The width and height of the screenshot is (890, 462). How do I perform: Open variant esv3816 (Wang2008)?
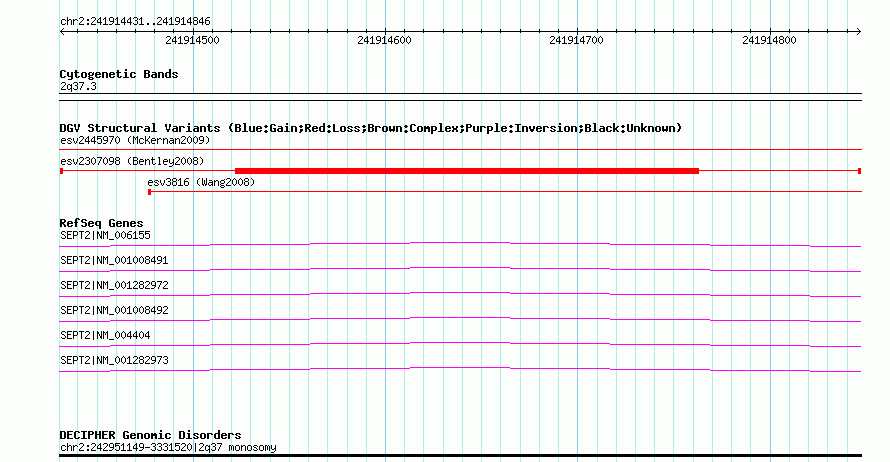[201, 182]
